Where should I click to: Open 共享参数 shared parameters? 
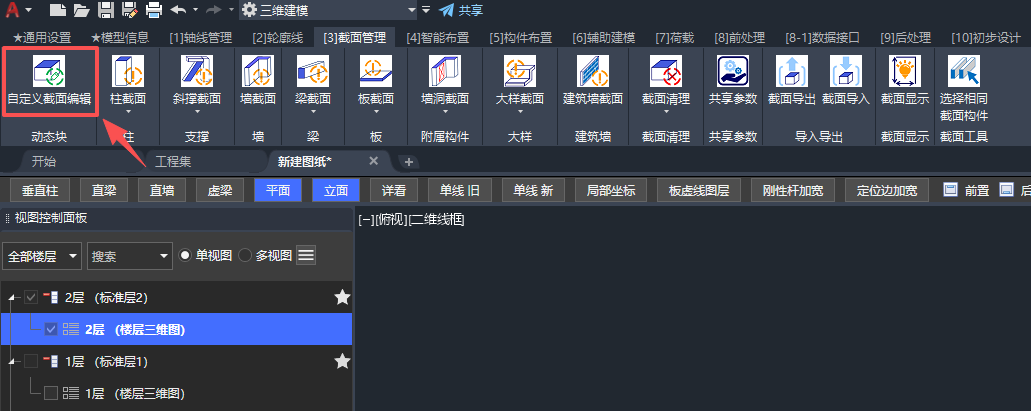732,80
